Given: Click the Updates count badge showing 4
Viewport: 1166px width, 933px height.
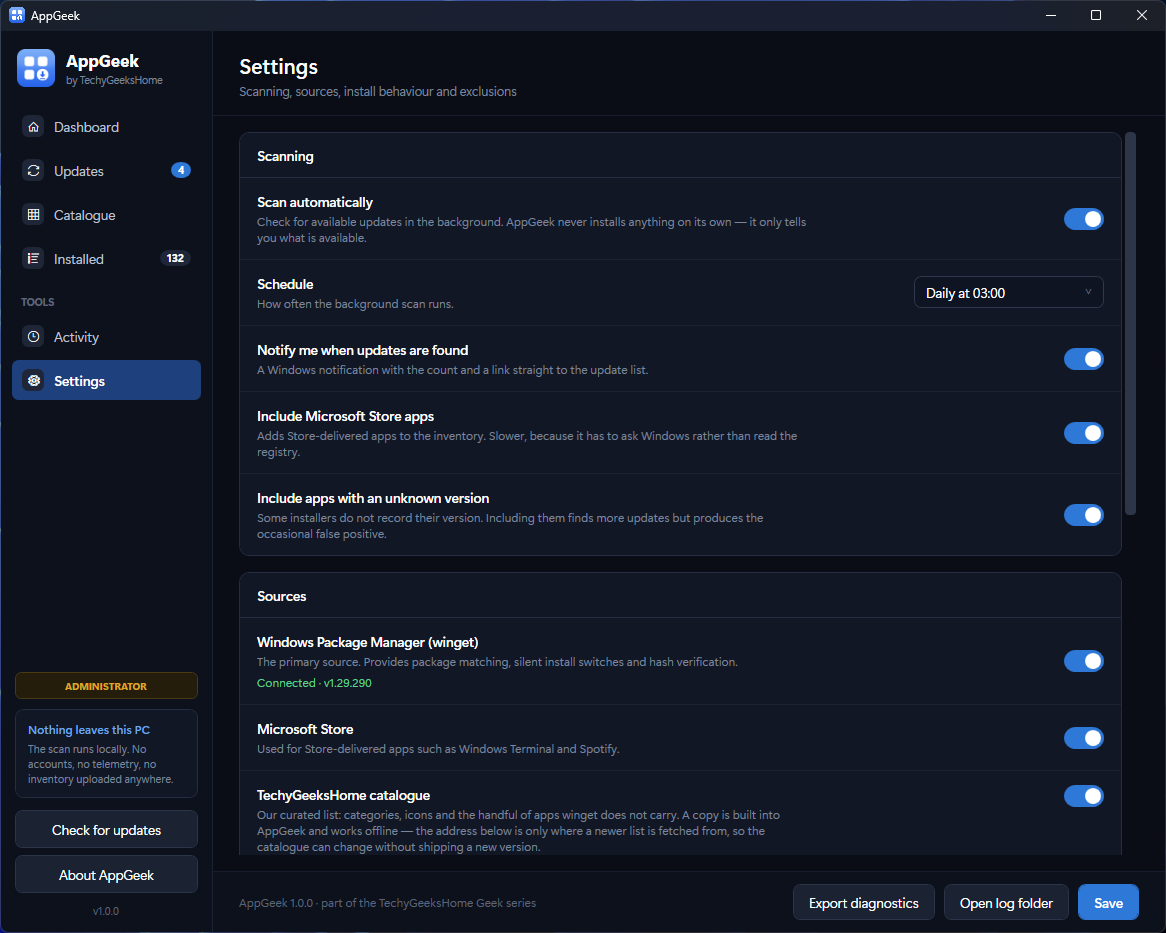Looking at the screenshot, I should [x=181, y=170].
